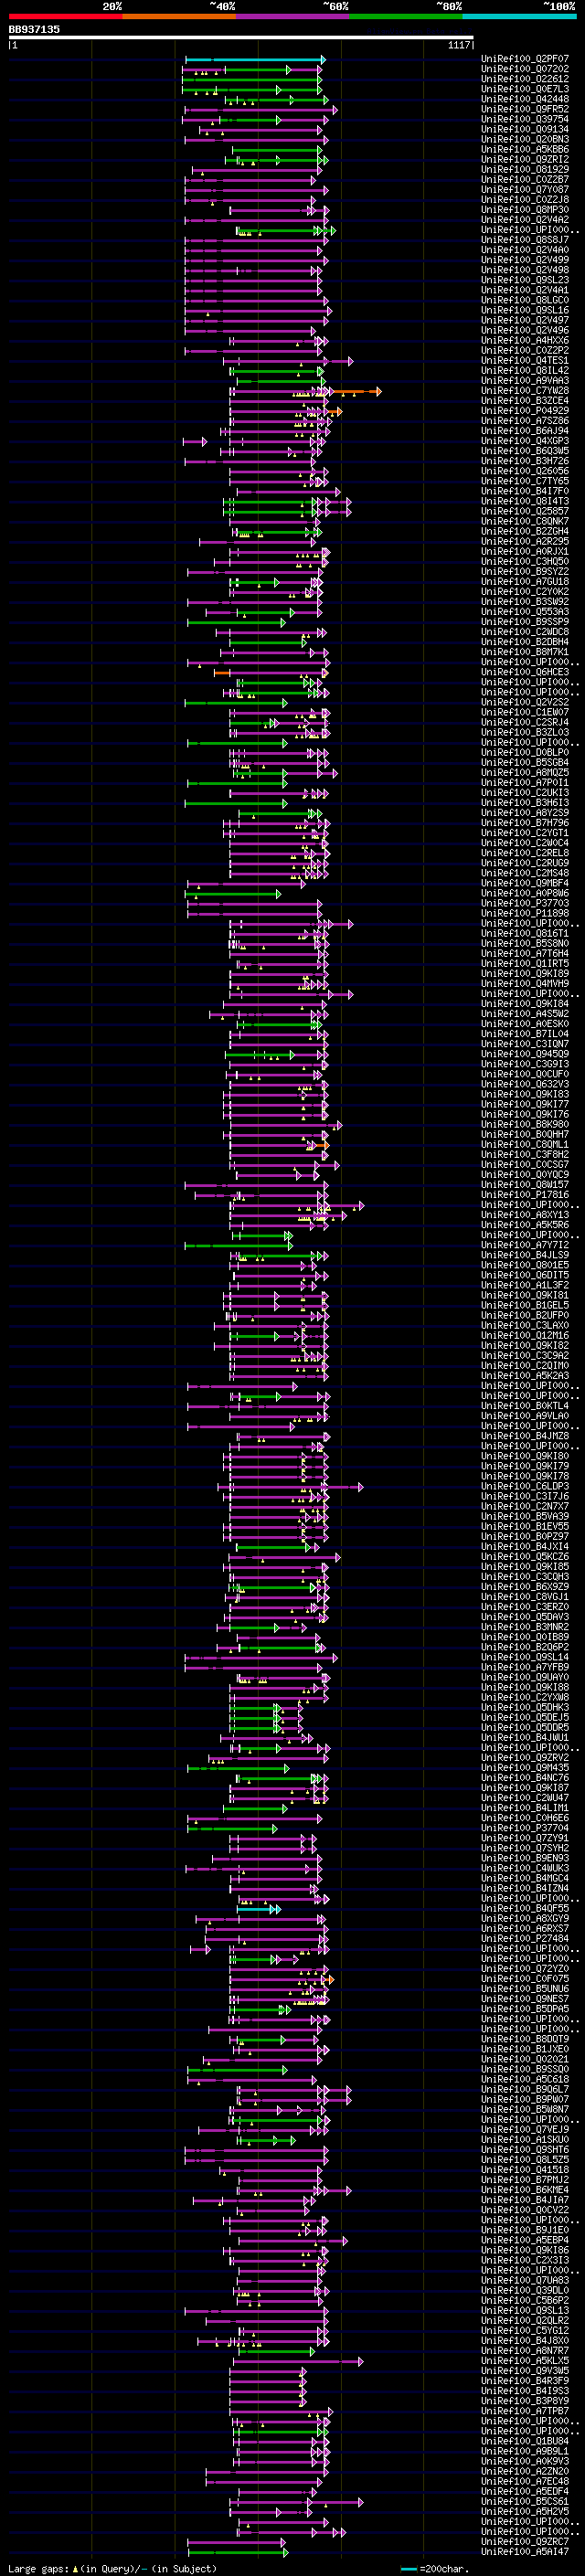Open hit UniRef100_C1EW07

point(525,712)
